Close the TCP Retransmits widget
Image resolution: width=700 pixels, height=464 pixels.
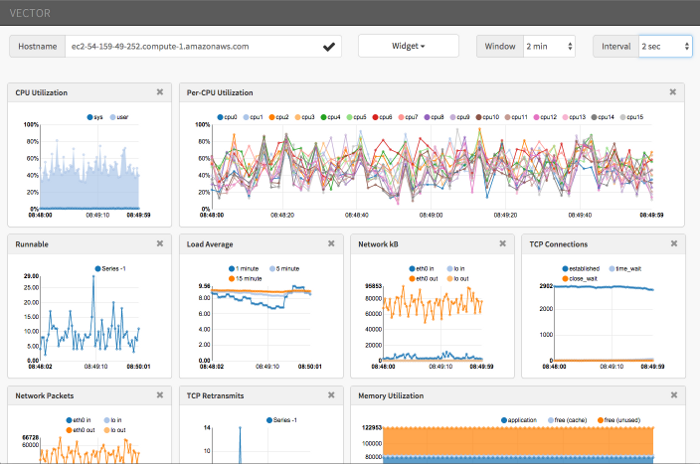click(332, 395)
